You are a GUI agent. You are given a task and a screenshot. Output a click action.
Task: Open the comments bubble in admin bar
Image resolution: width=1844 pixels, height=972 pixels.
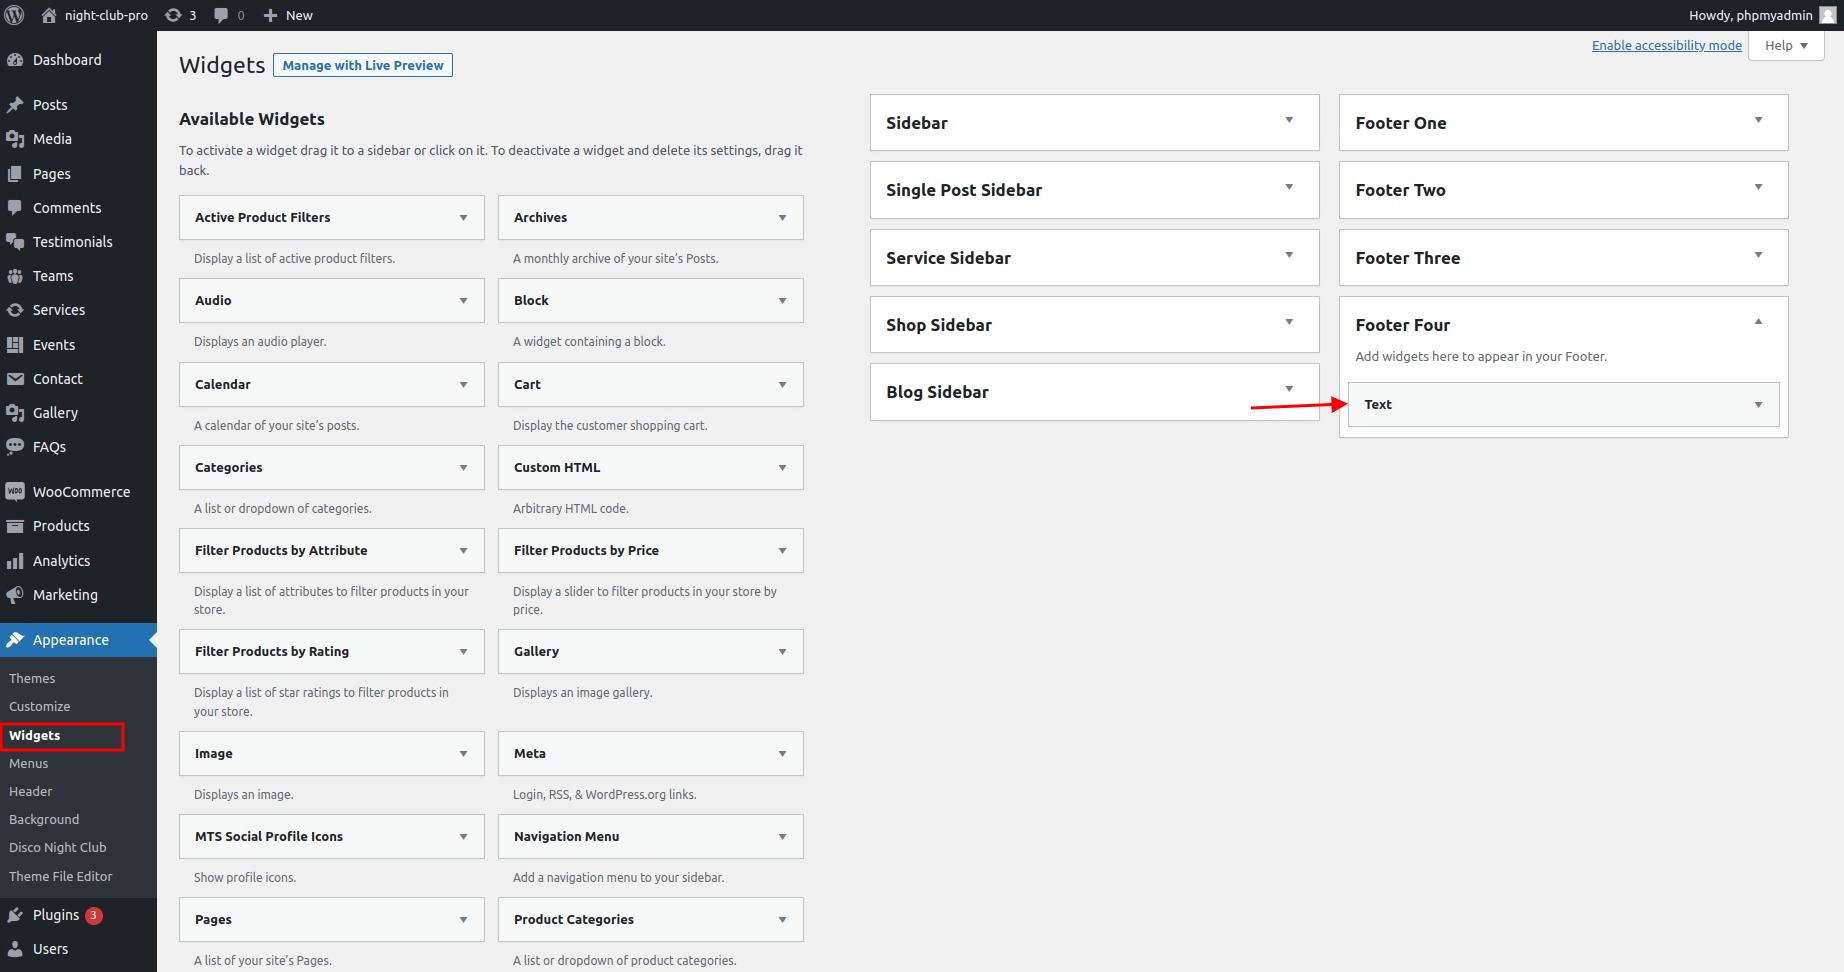pos(221,15)
